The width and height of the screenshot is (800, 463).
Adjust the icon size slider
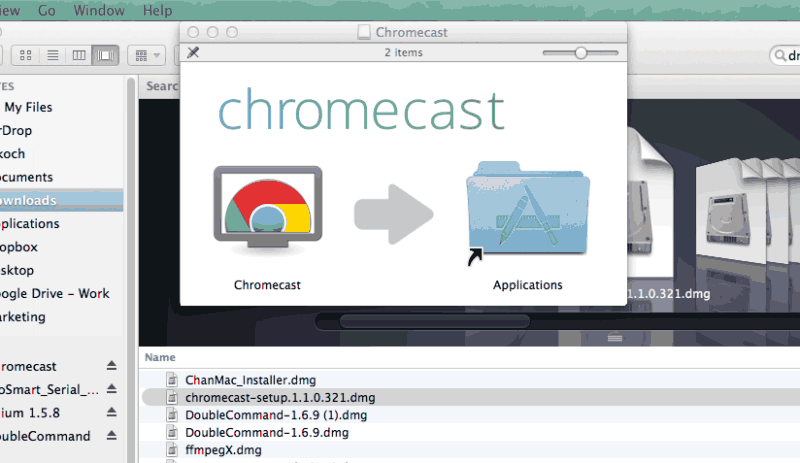(x=581, y=53)
